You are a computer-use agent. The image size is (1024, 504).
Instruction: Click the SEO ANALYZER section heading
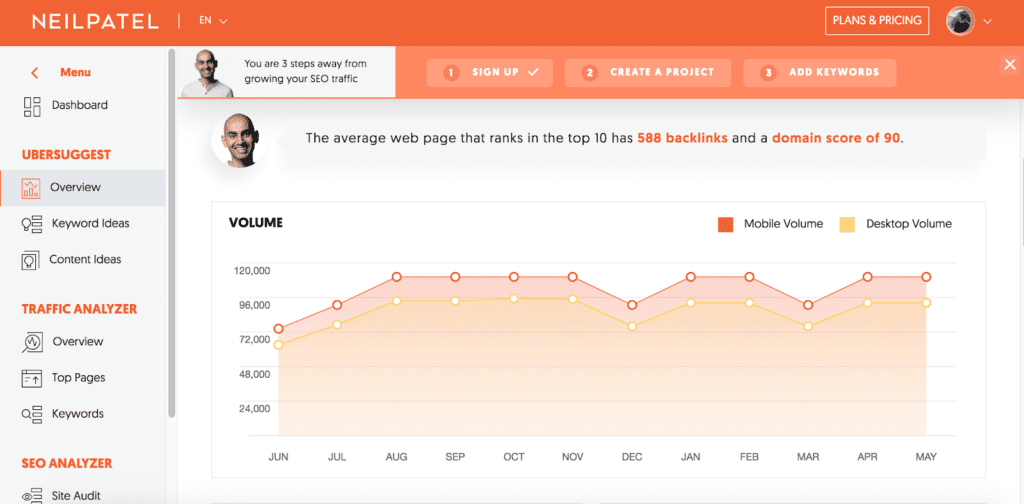click(67, 464)
